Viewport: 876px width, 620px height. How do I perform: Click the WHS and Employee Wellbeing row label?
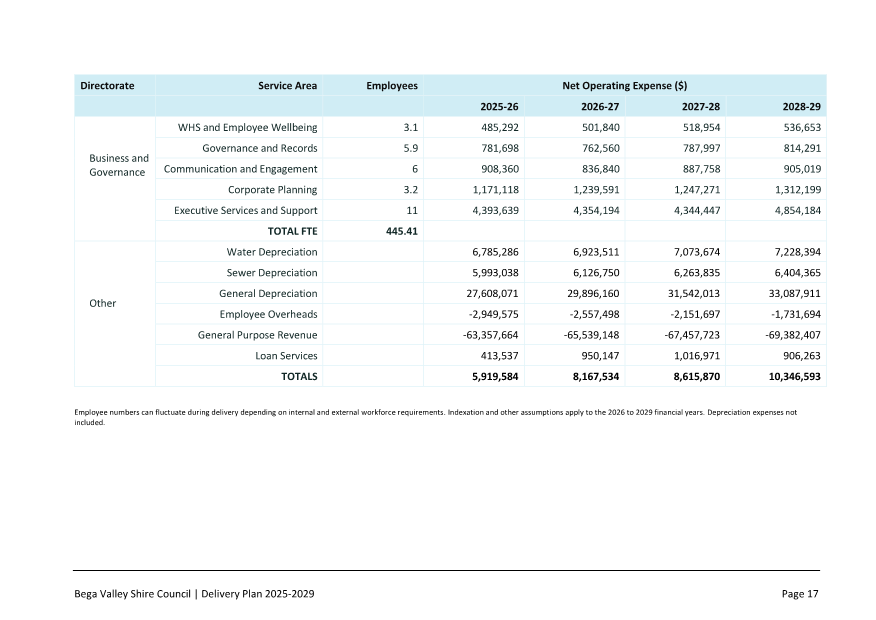(x=247, y=128)
